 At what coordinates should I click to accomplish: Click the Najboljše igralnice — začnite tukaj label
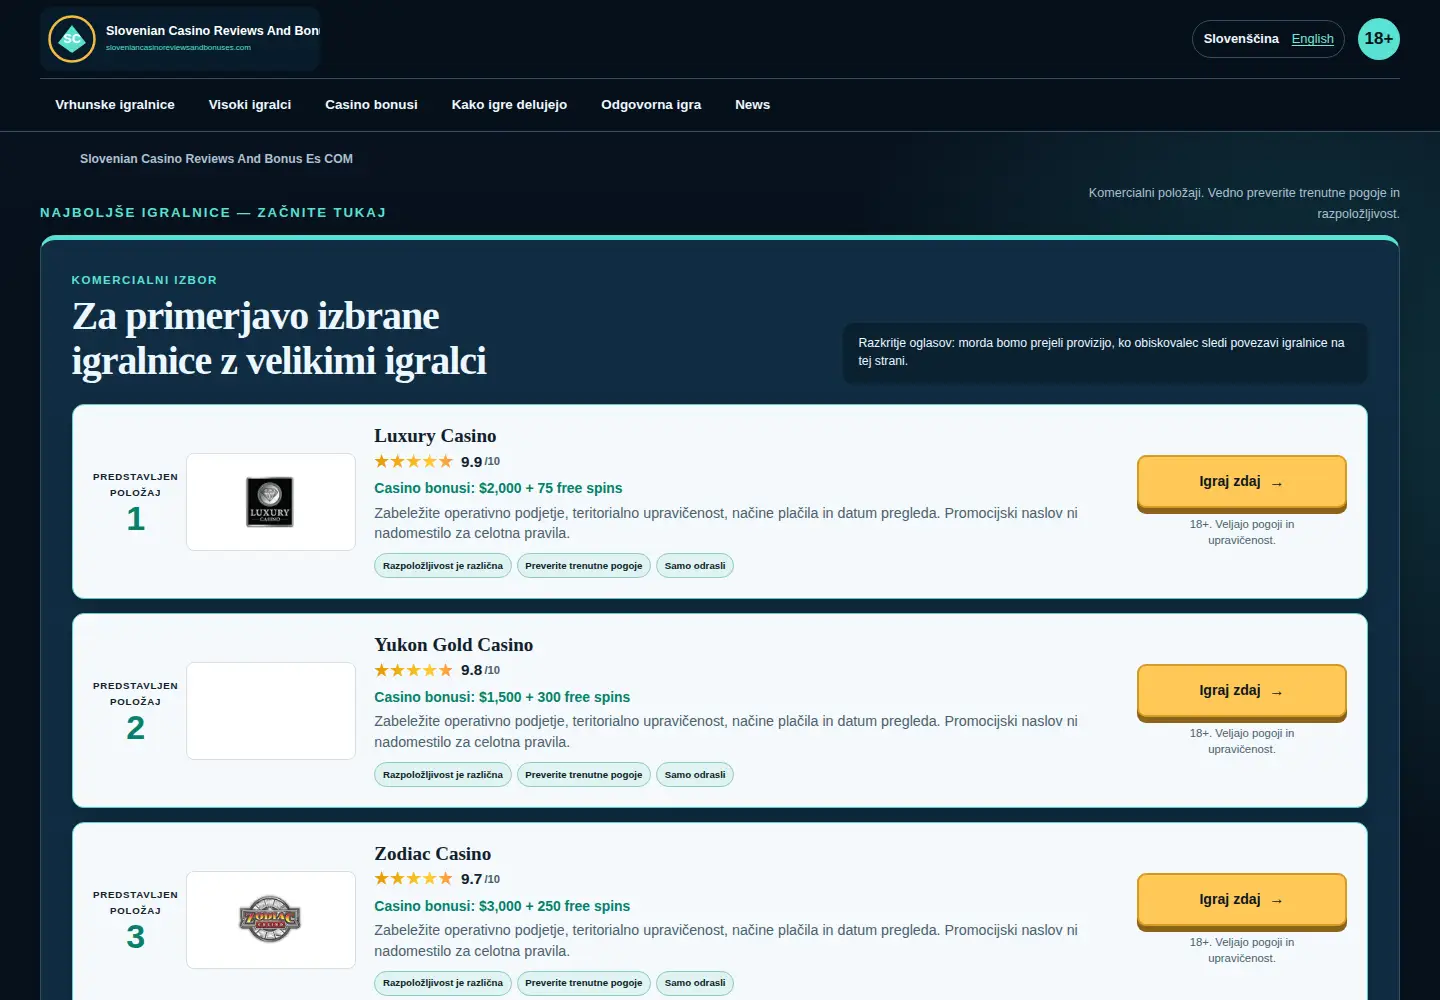(x=213, y=213)
